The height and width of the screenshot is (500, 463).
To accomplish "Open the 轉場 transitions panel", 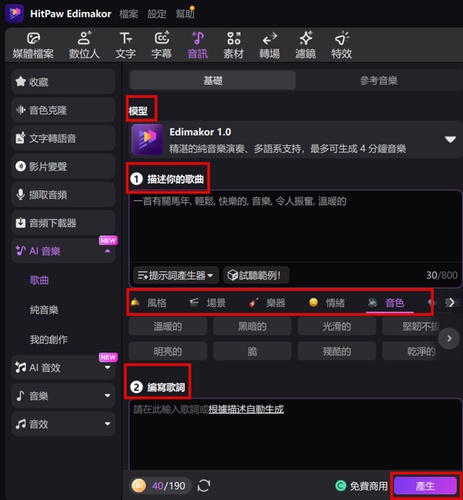I will [270, 46].
